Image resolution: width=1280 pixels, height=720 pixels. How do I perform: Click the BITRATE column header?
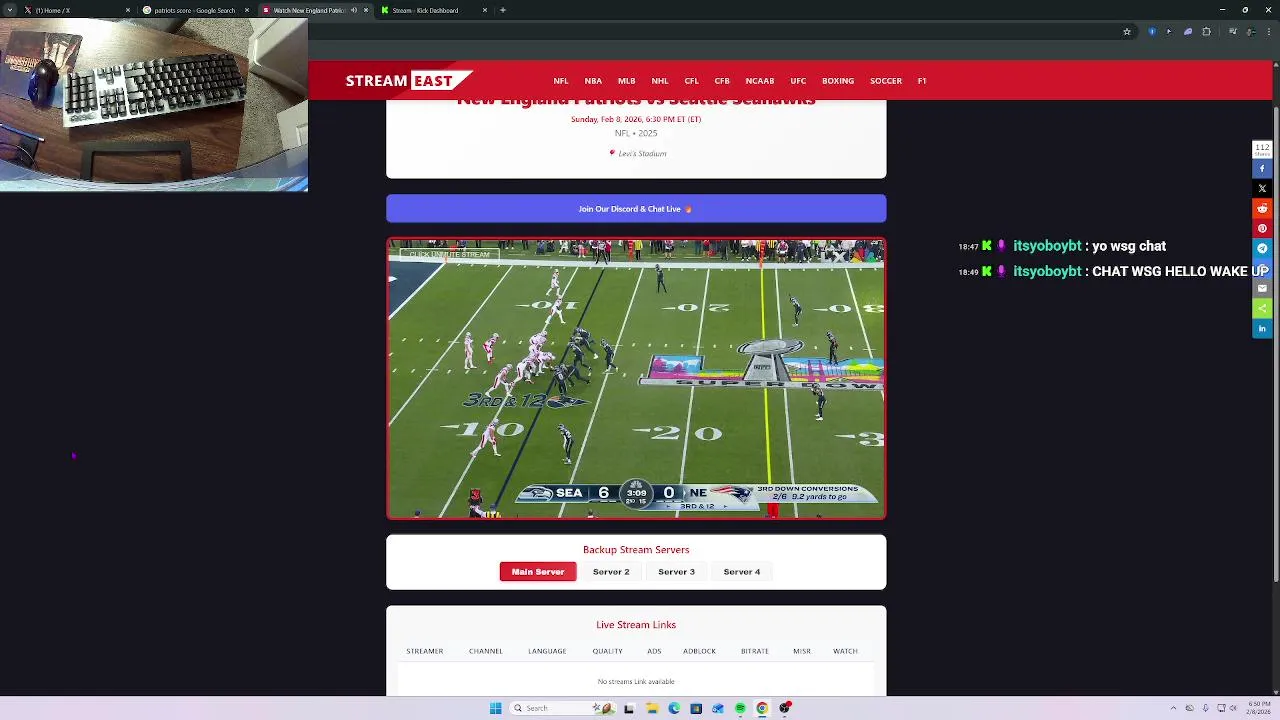[755, 651]
